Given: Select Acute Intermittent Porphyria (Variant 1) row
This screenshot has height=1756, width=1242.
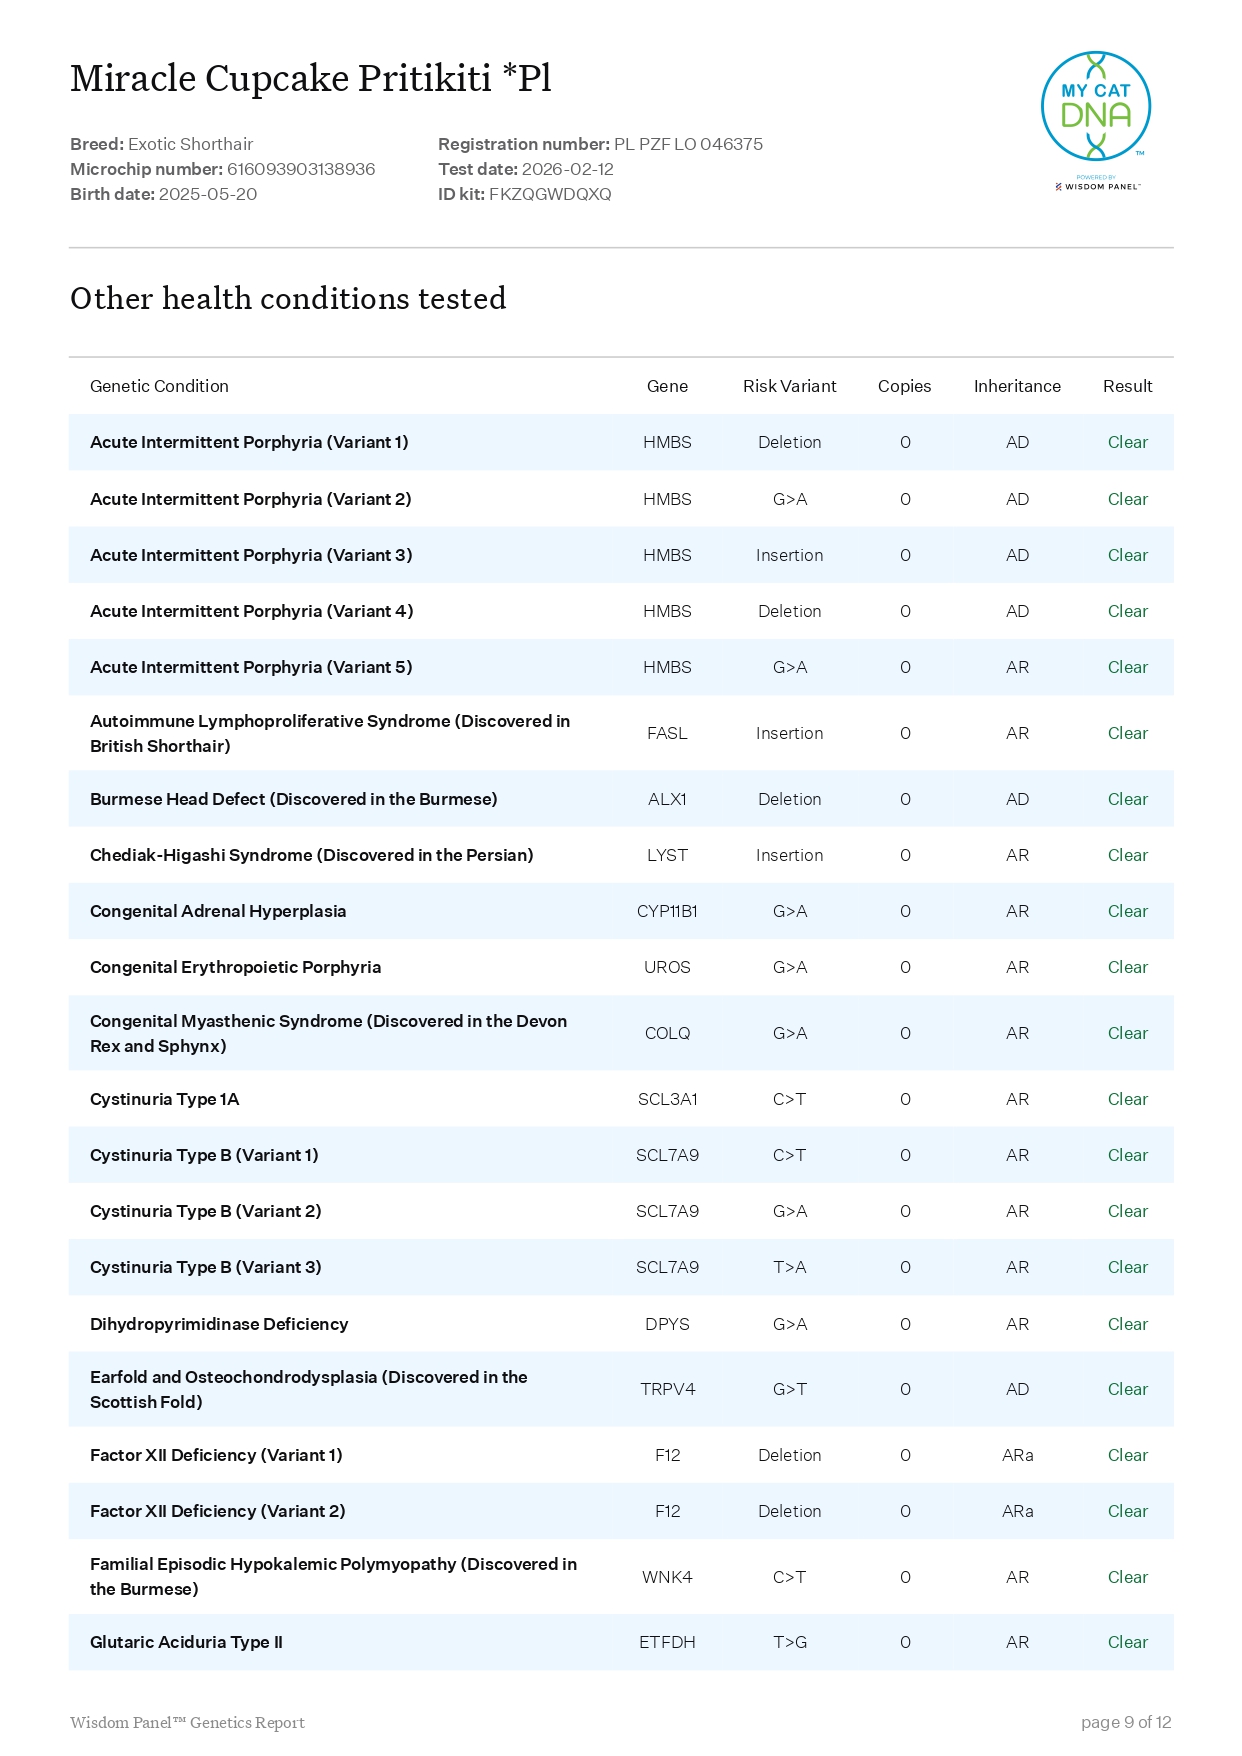Looking at the screenshot, I should [249, 442].
